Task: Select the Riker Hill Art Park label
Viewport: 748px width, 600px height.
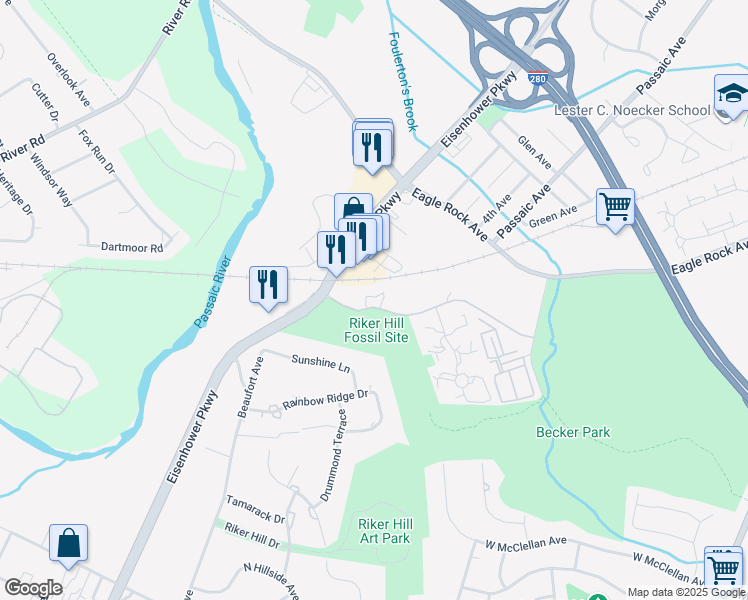Action: point(385,531)
